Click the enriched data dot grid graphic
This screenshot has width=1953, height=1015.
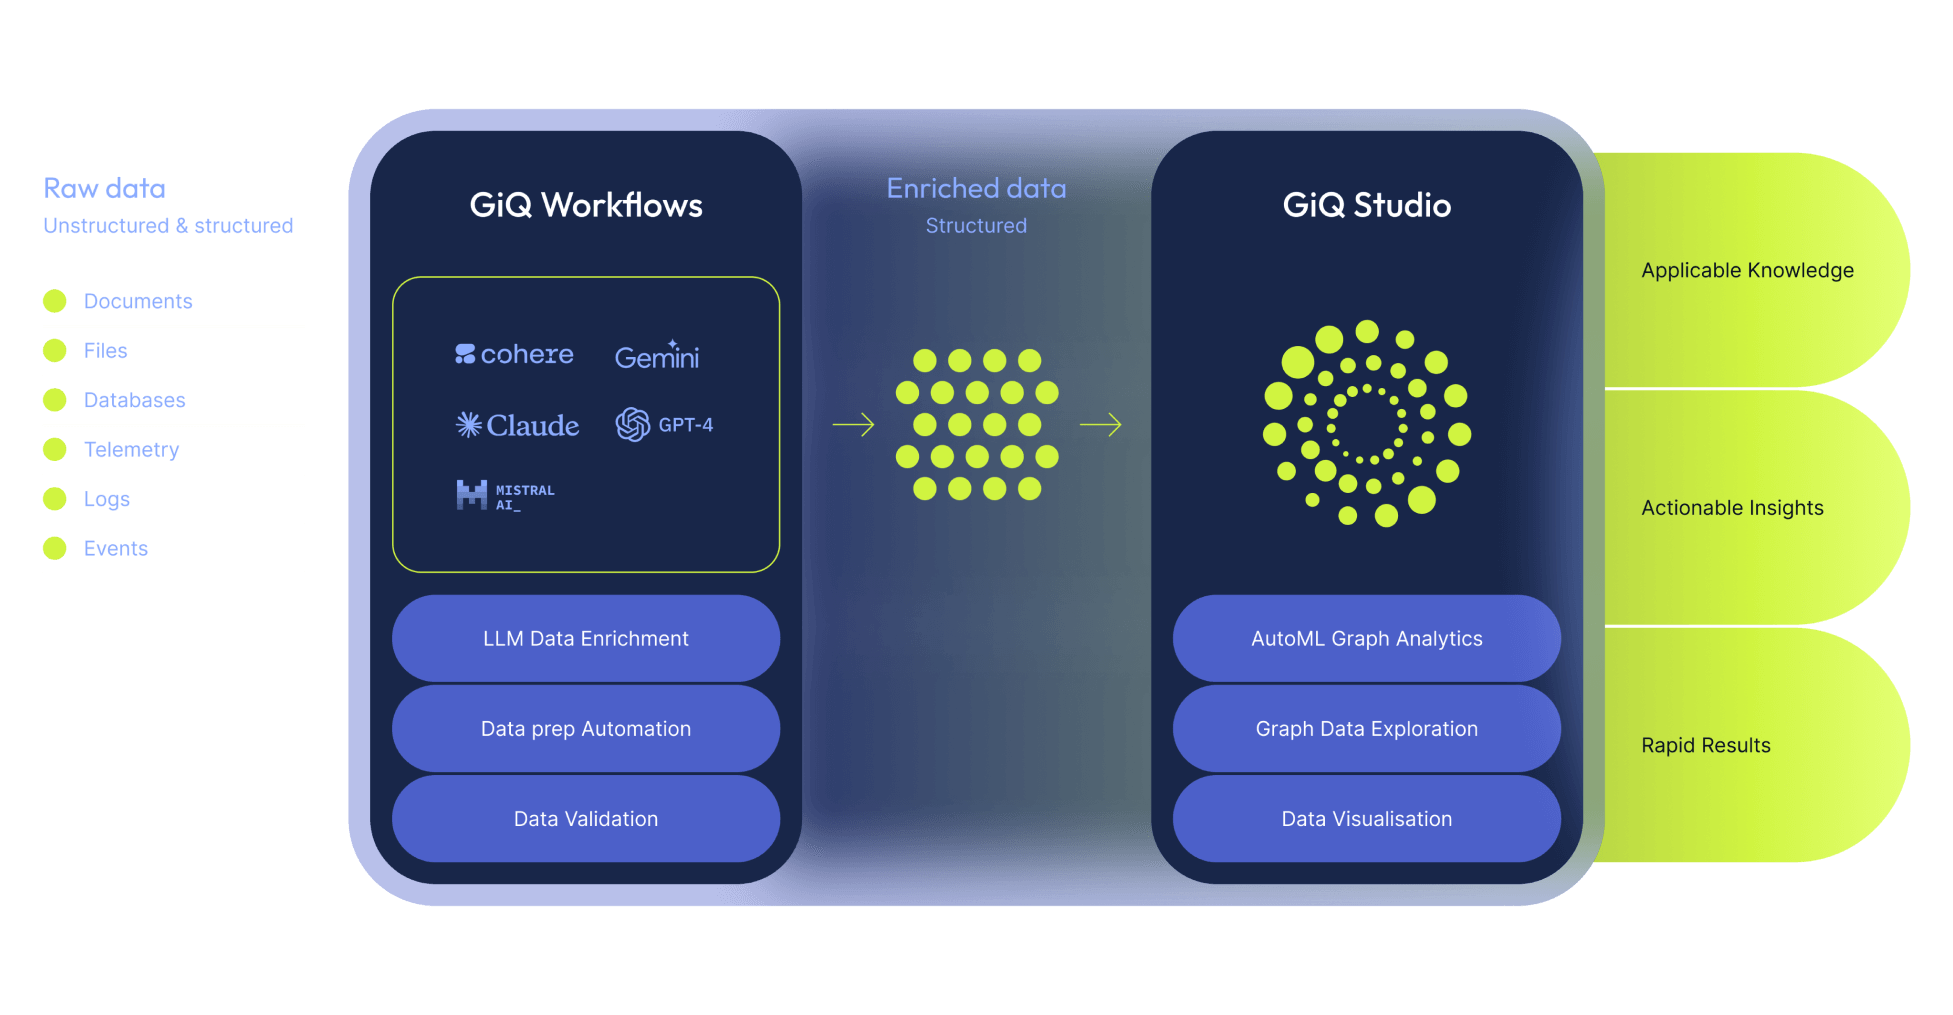tap(977, 424)
